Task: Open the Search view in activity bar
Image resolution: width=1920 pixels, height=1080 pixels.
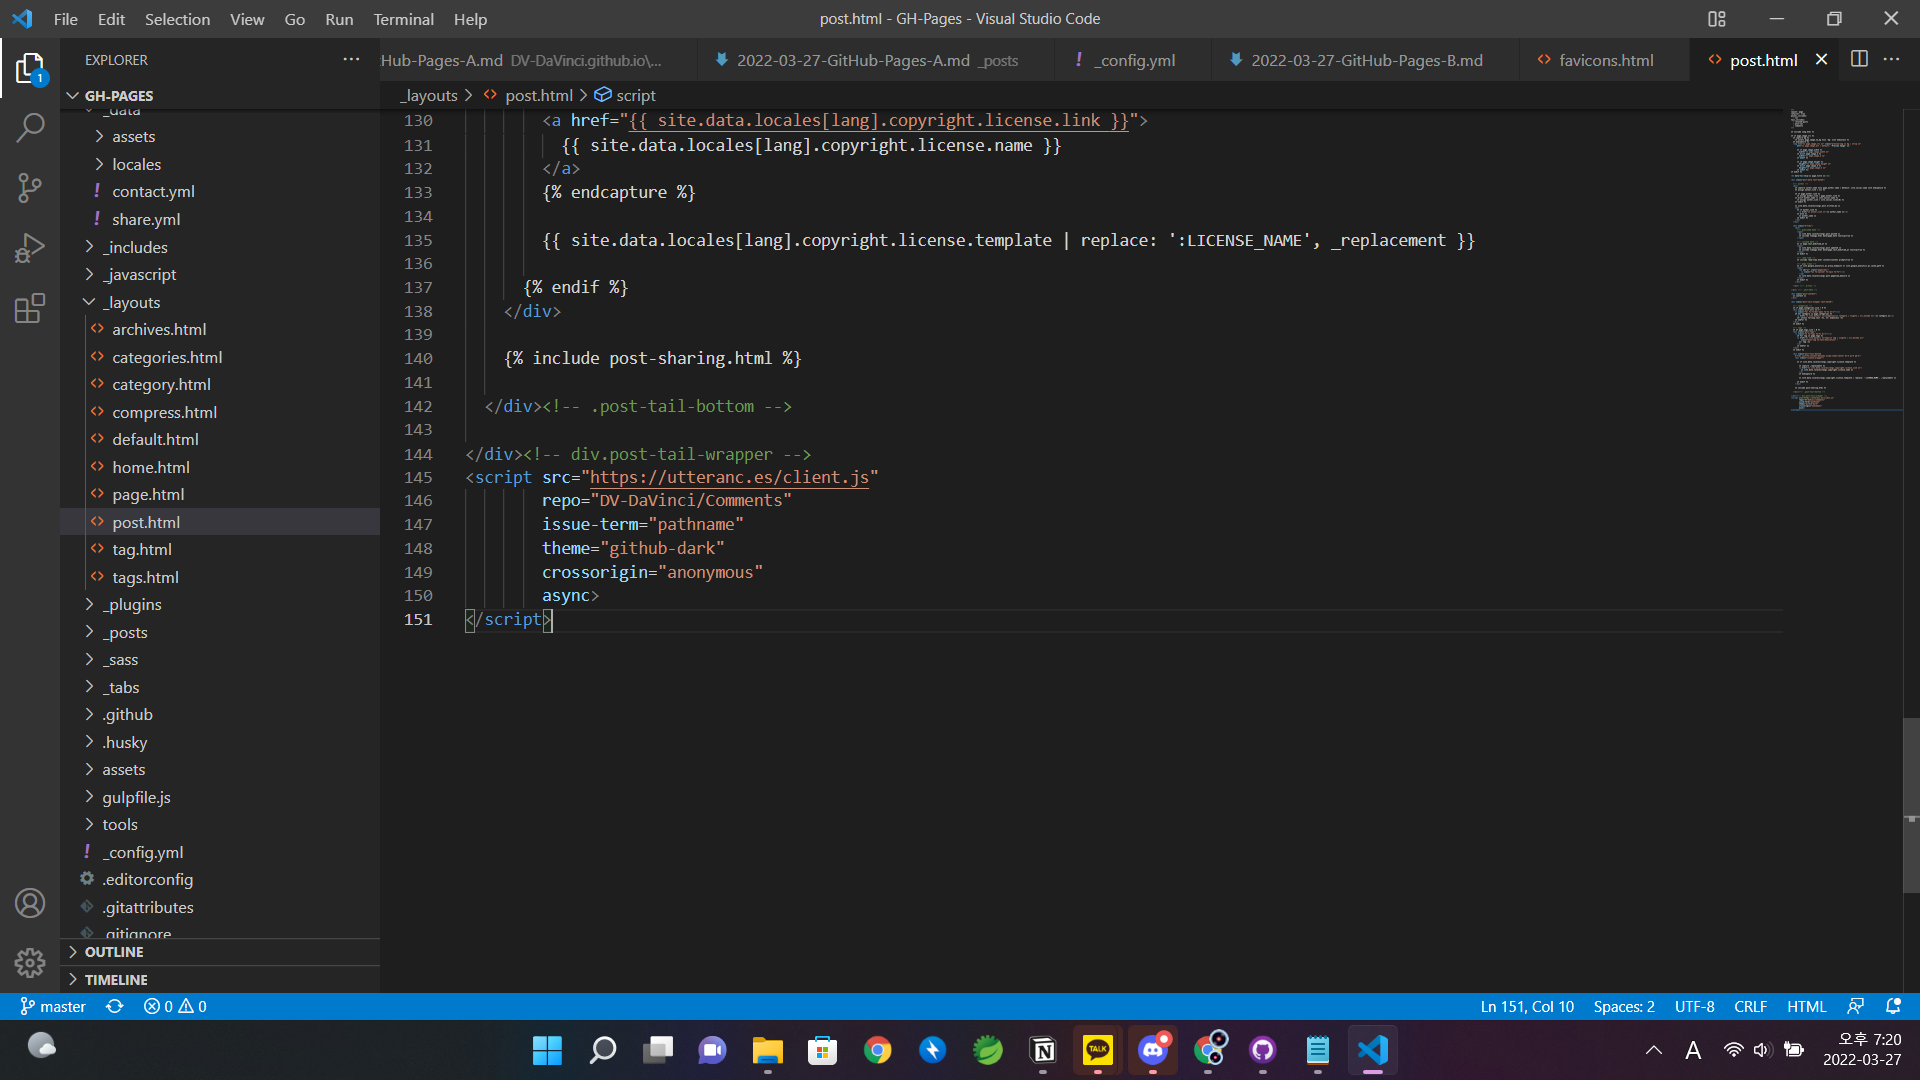Action: 30,127
